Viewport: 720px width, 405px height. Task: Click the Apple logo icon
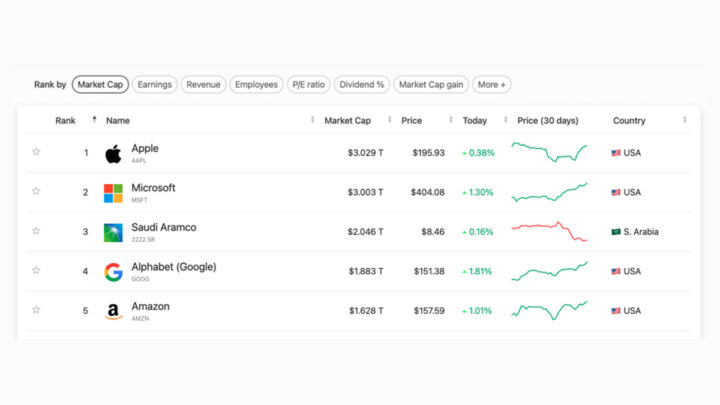click(x=113, y=154)
